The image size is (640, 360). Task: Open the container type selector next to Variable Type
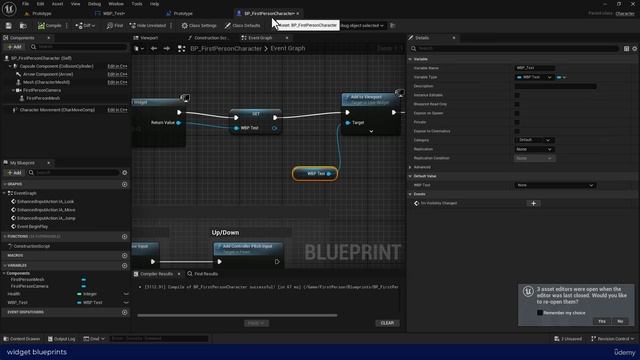coord(561,77)
